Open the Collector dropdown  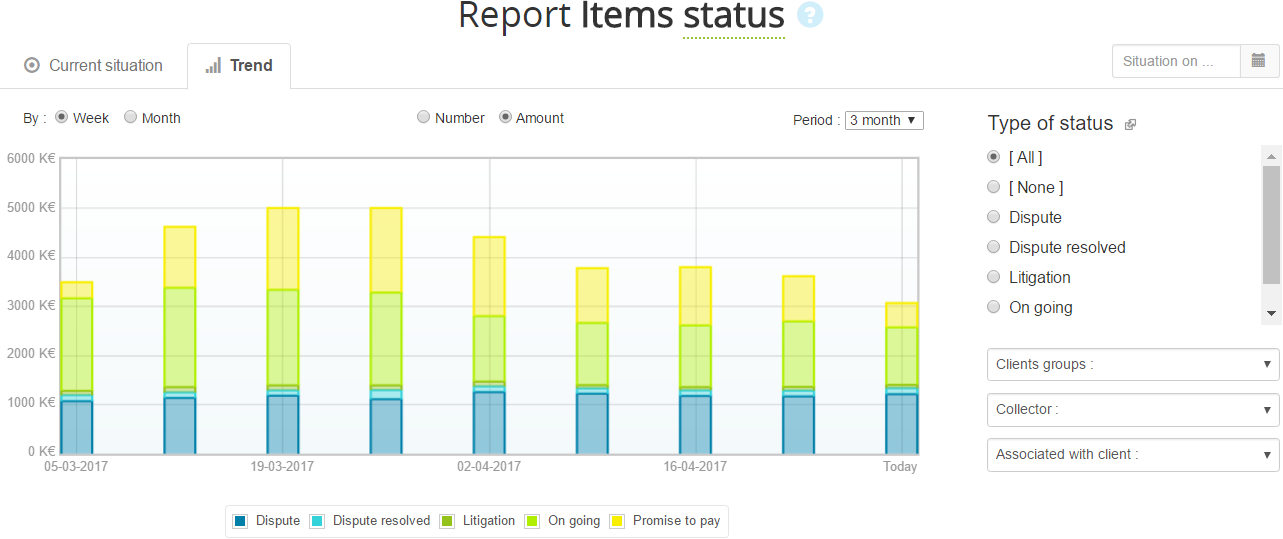tap(1132, 409)
